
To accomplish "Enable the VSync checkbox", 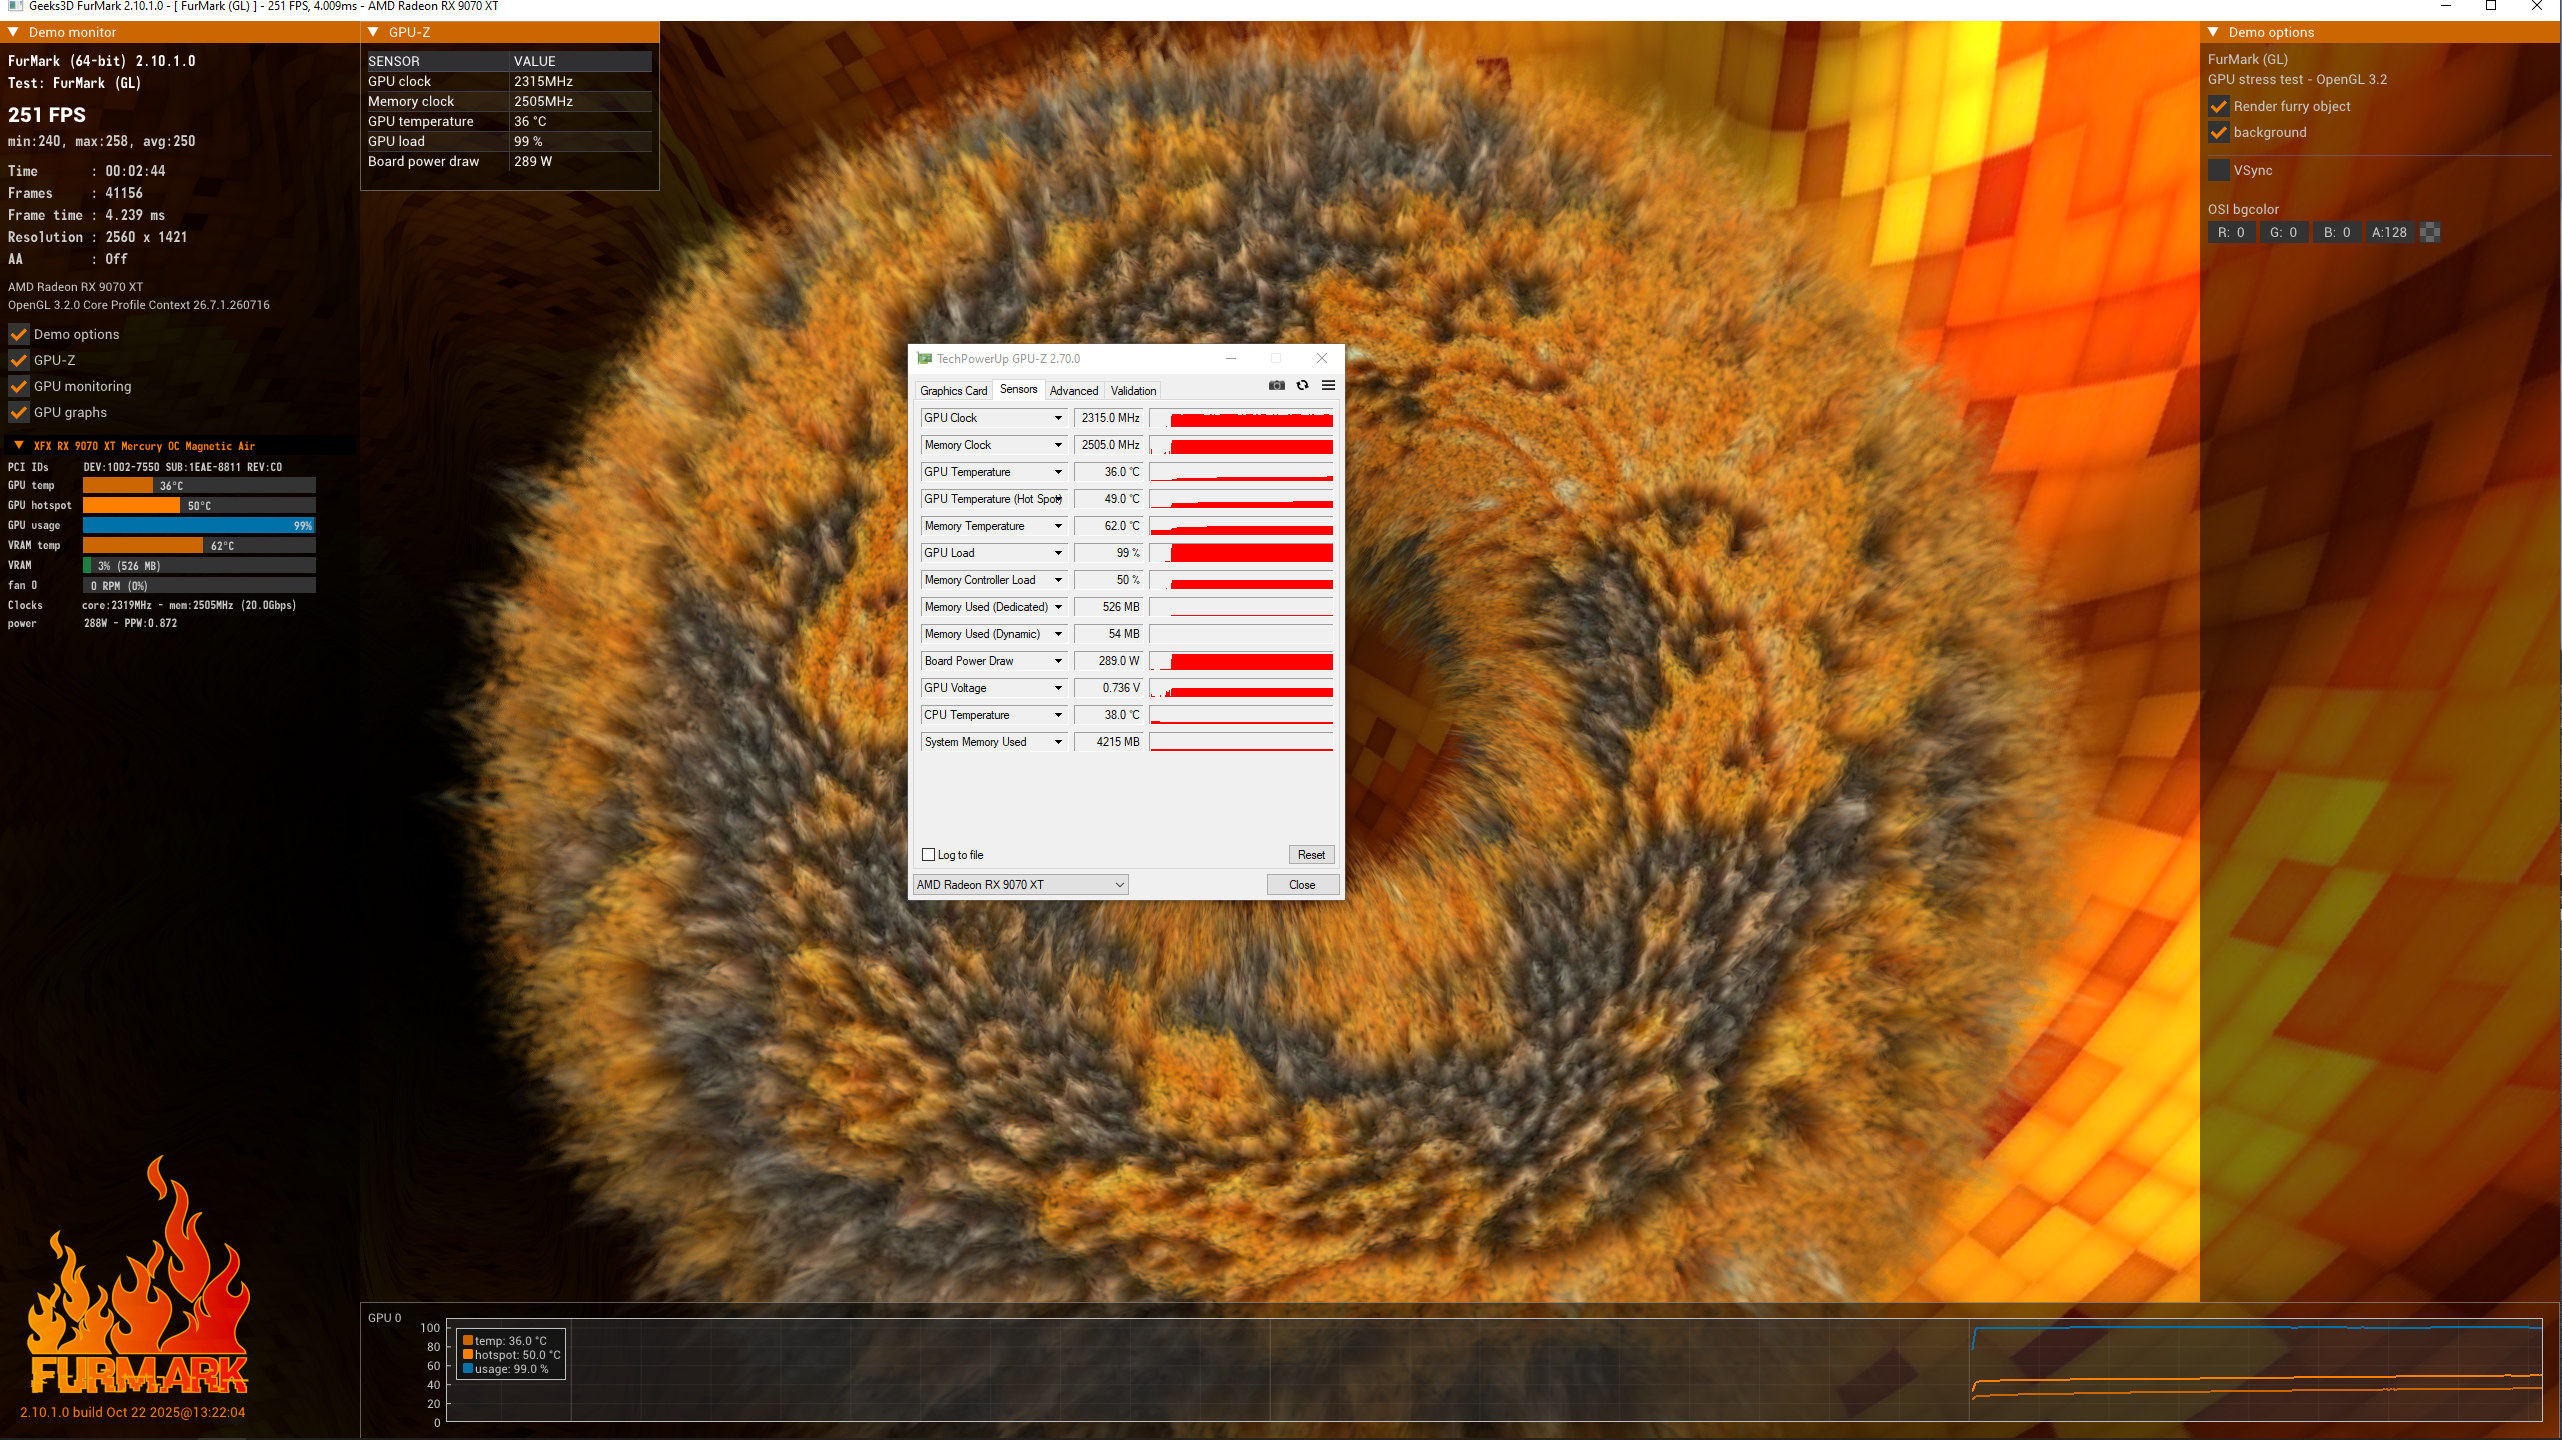I will click(x=2218, y=170).
